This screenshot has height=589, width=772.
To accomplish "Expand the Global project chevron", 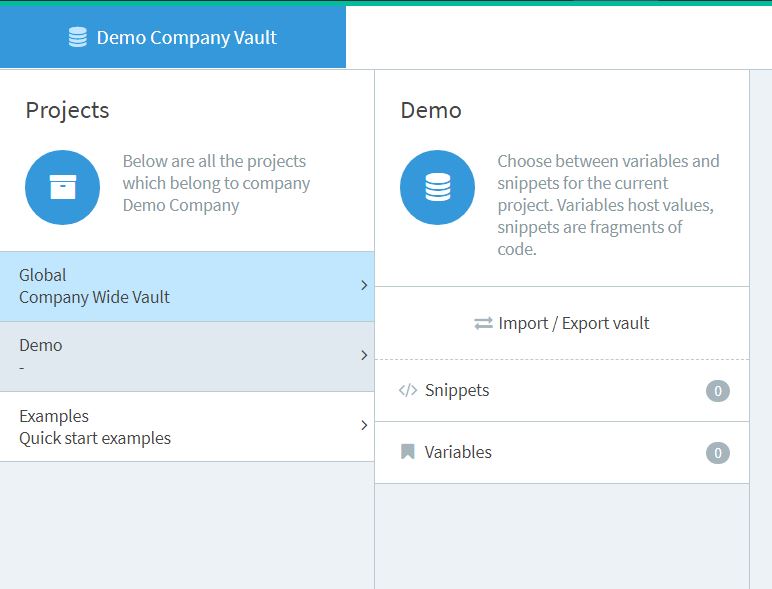I will coord(364,286).
